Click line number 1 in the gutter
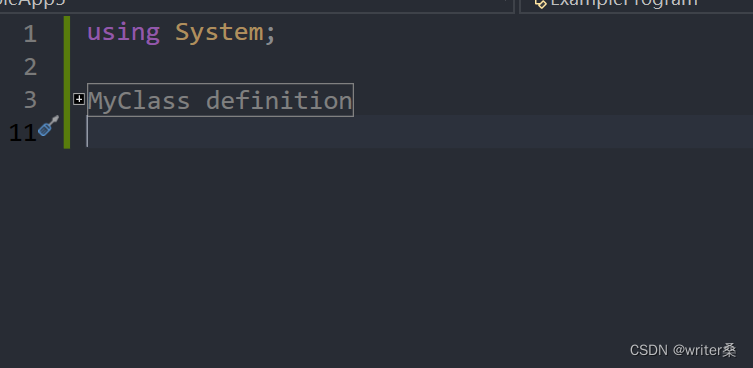 (30, 34)
